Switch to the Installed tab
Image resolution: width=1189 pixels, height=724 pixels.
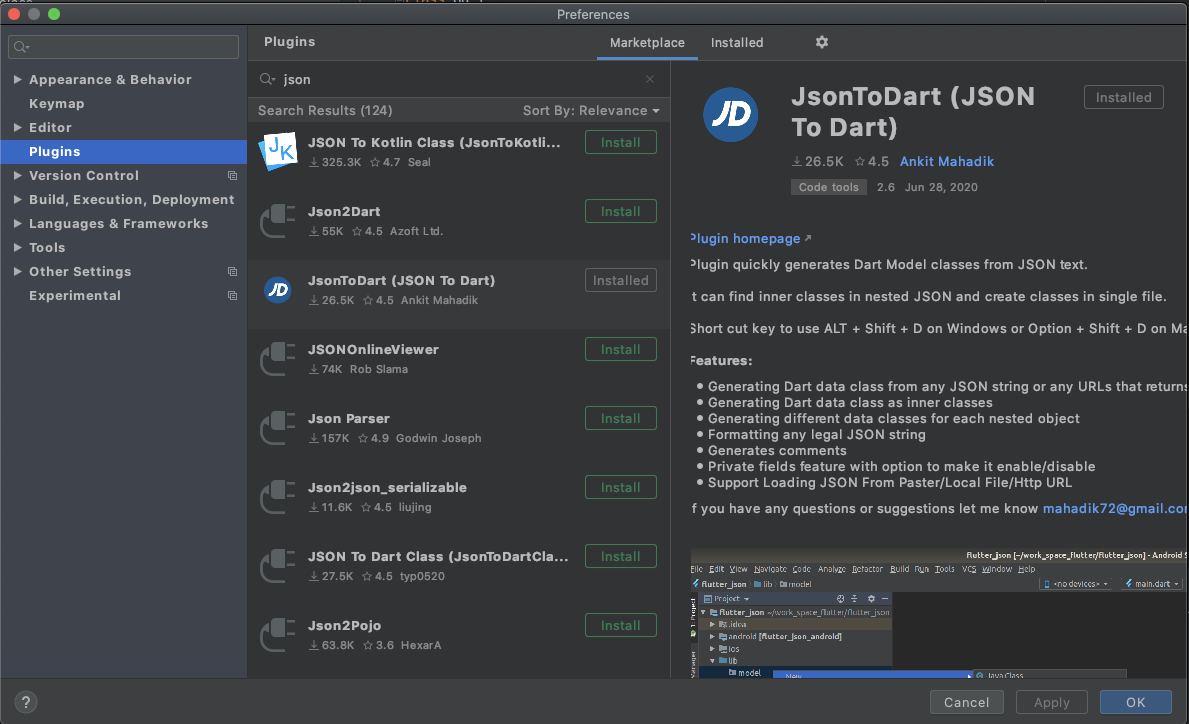[737, 42]
